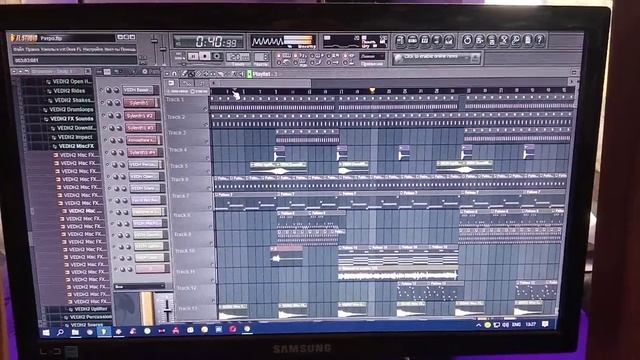Screen dimensions: 640x360
Task: Click the undo history toolbar icon
Action: (467, 40)
